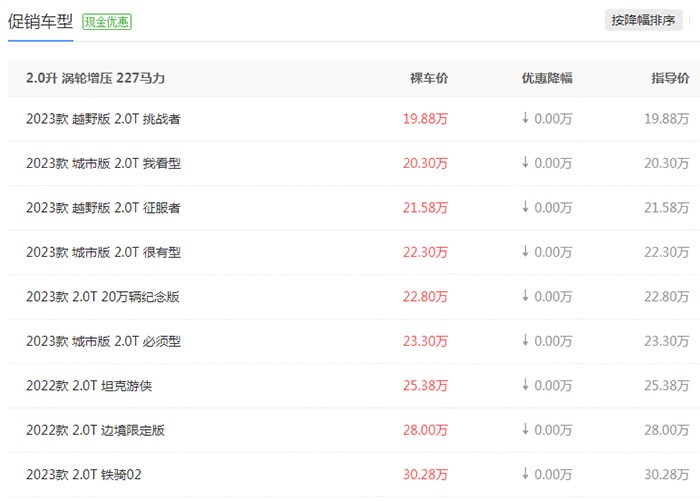Open 2023款 城市版 2.0T 很有型 model
The image size is (700, 501).
point(103,252)
